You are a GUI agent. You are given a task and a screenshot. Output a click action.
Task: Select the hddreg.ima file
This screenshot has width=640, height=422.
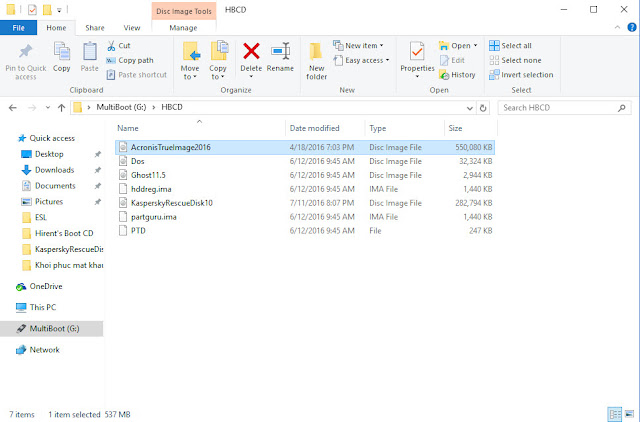[305, 189]
